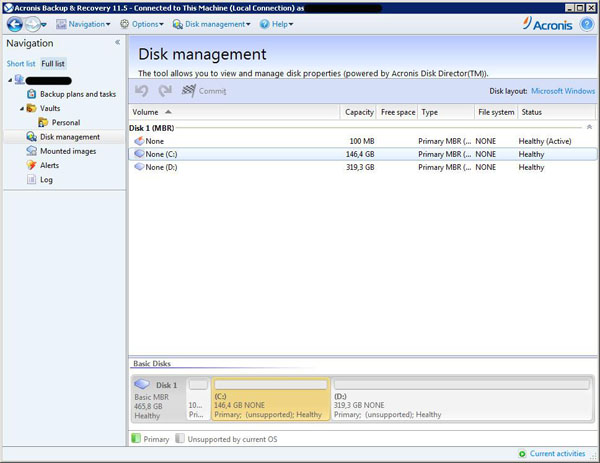Select the None (C:) volume row
Image resolution: width=600 pixels, height=463 pixels.
[x=363, y=154]
